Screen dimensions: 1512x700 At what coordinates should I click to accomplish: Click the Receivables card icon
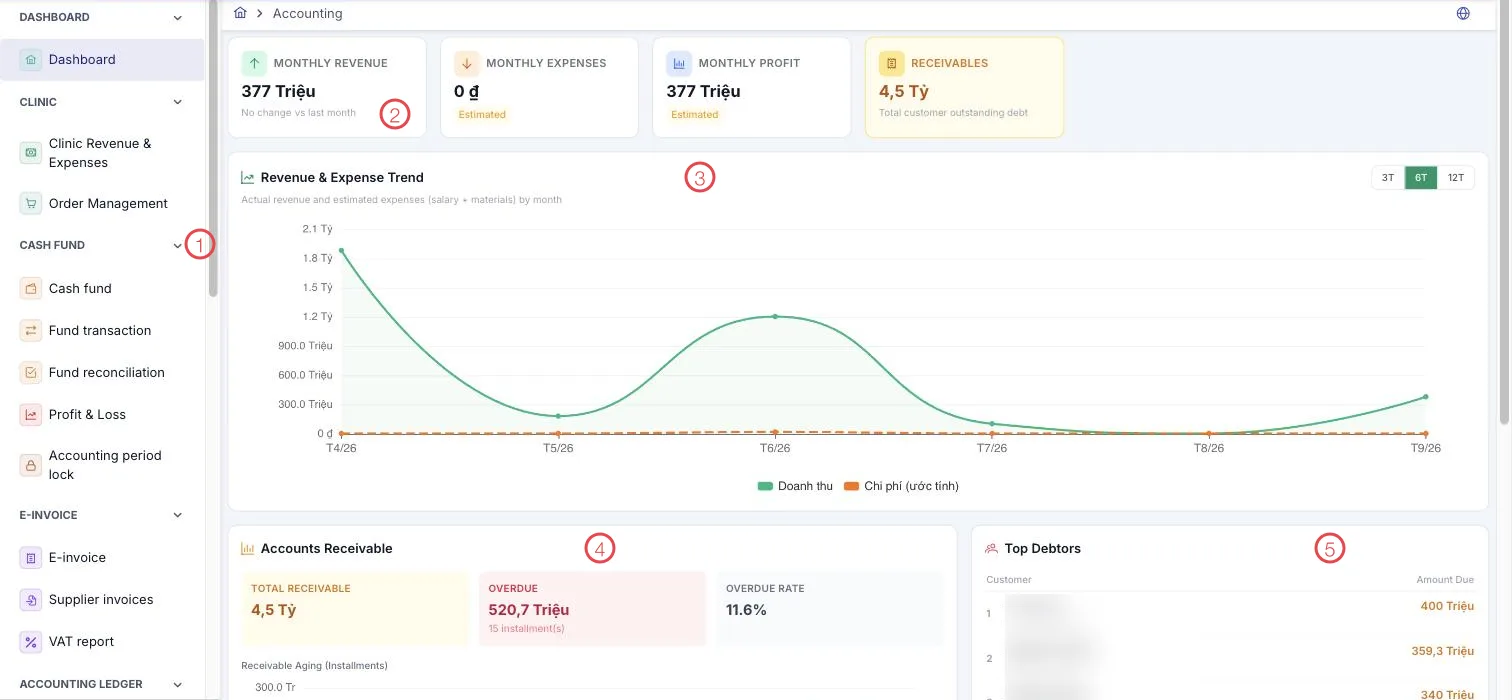tap(891, 63)
